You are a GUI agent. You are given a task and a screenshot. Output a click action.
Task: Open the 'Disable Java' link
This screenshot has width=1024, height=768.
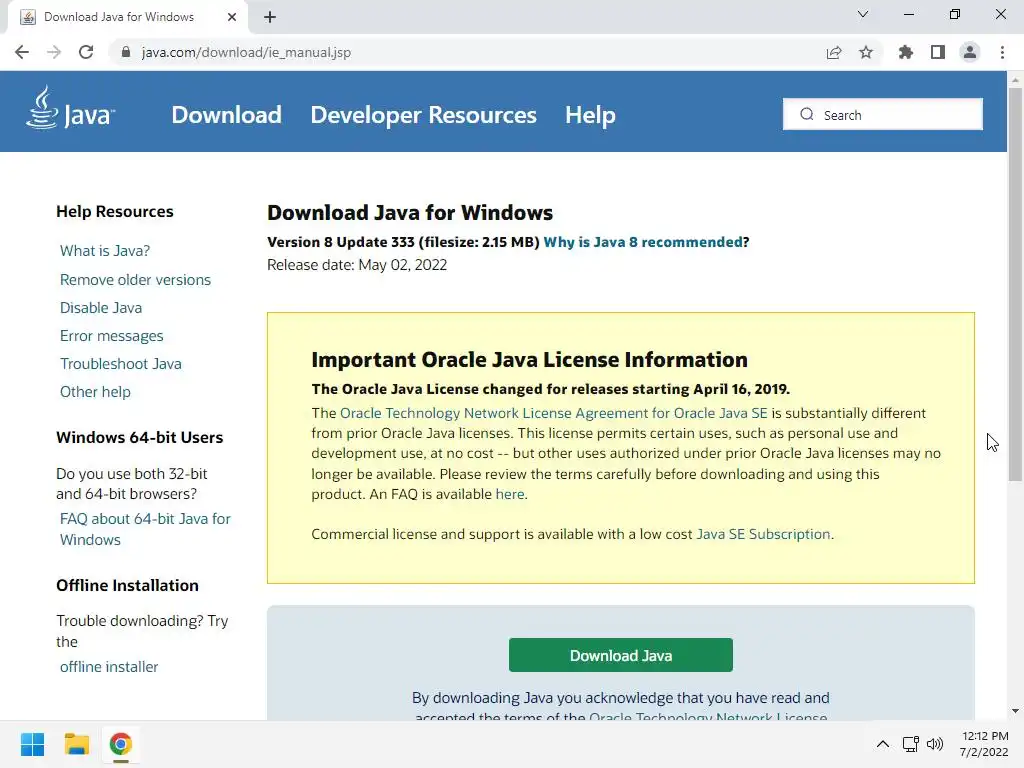click(x=101, y=308)
